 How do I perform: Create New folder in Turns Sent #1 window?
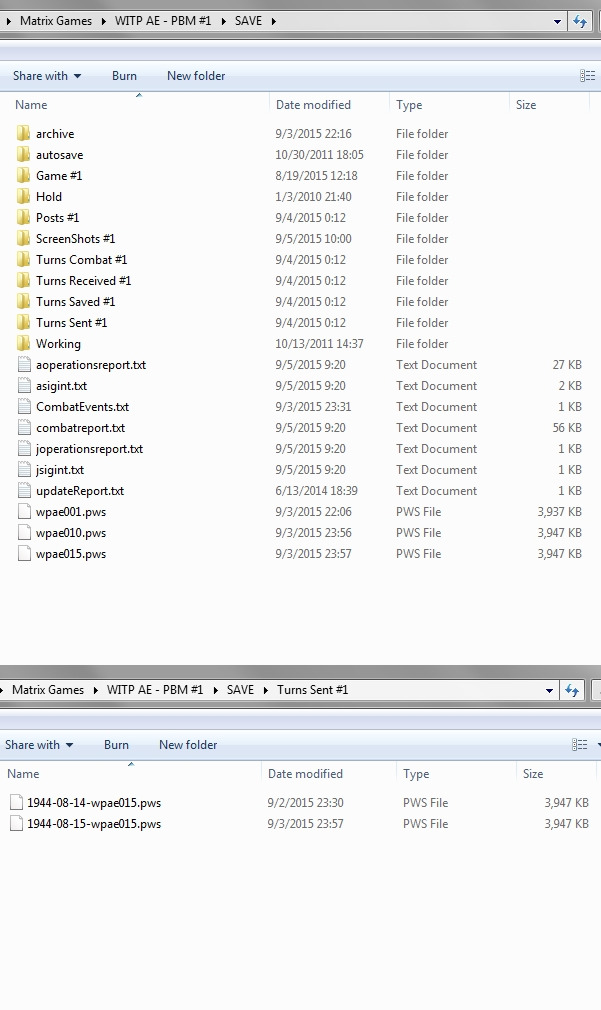188,745
